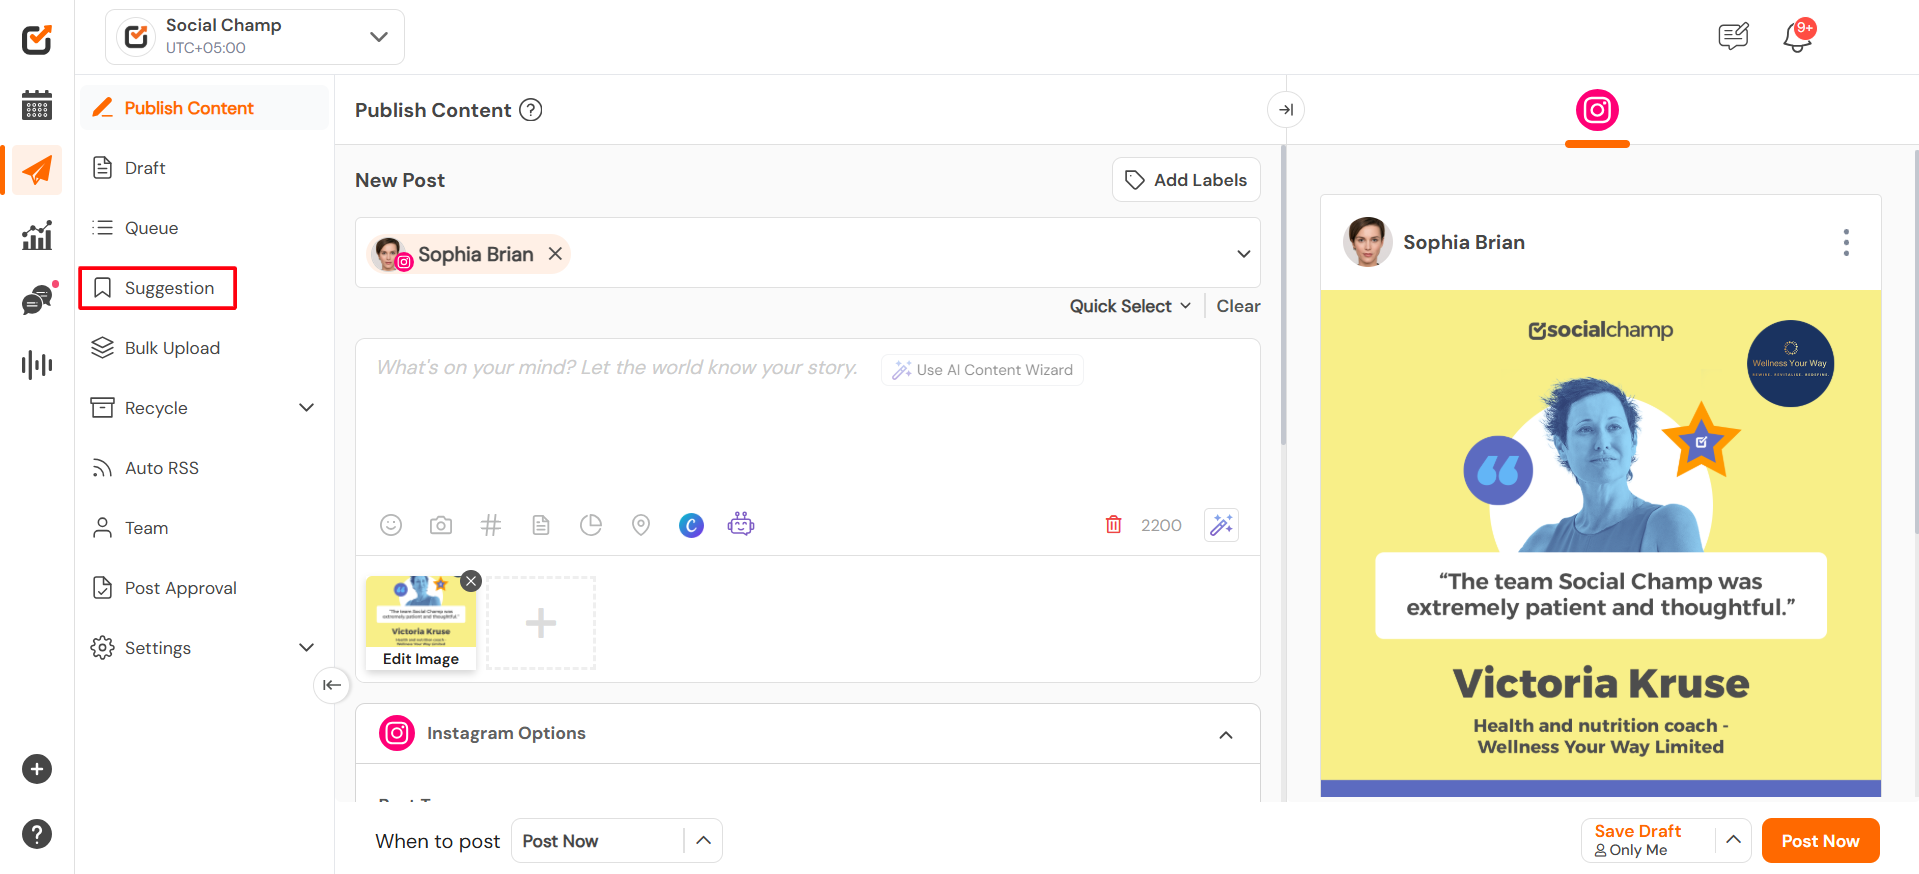1919x874 pixels.
Task: Select the Instagram preview tab
Action: (x=1597, y=110)
